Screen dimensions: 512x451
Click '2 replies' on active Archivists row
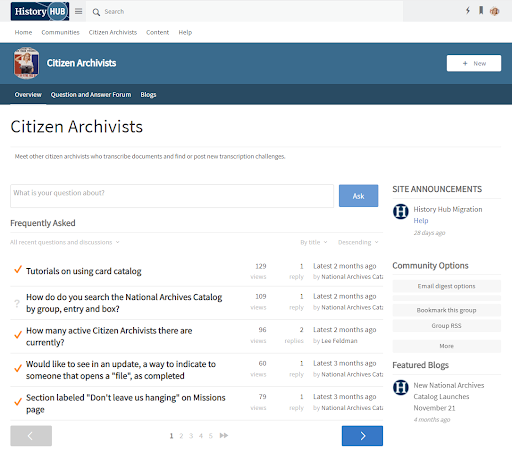coord(294,335)
